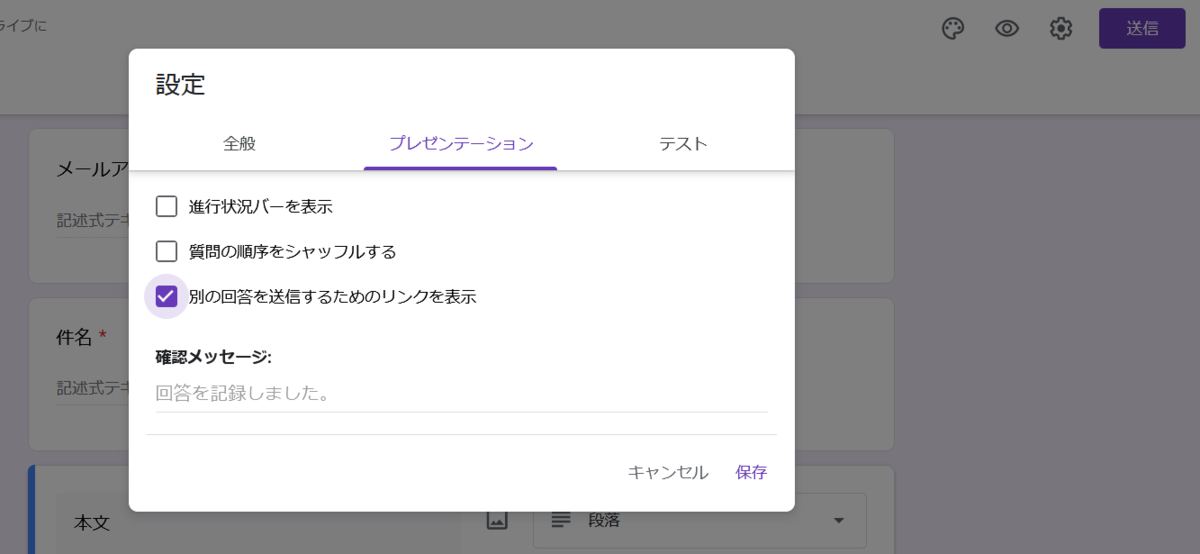Click the キャンセル button
This screenshot has width=1200, height=554.
[668, 472]
